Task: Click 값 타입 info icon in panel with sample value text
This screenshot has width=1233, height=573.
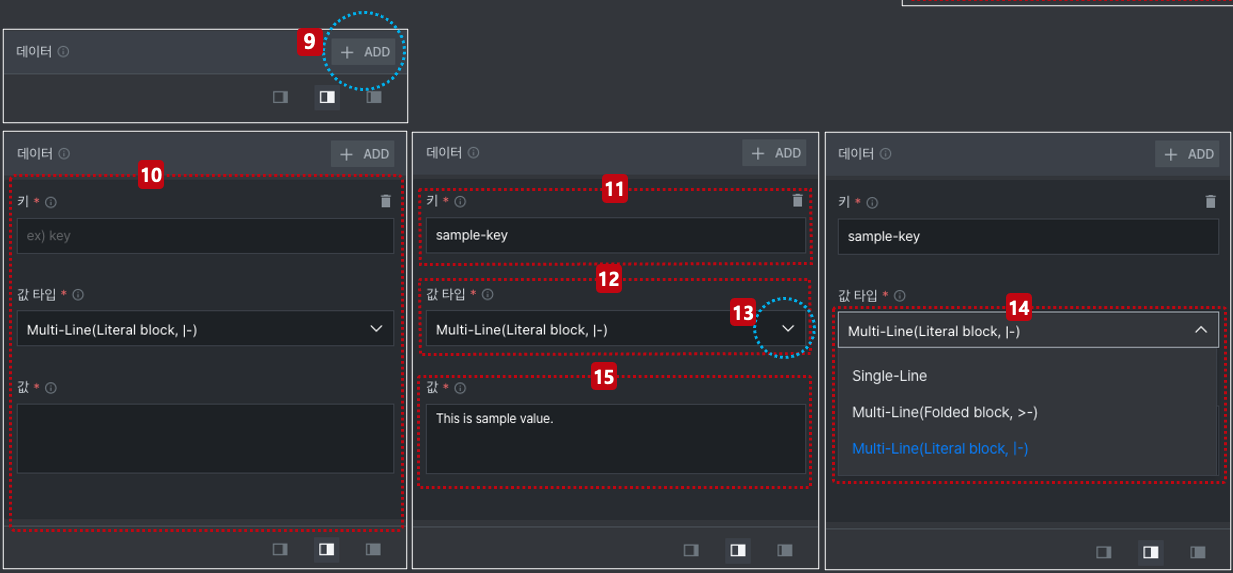Action: [487, 295]
